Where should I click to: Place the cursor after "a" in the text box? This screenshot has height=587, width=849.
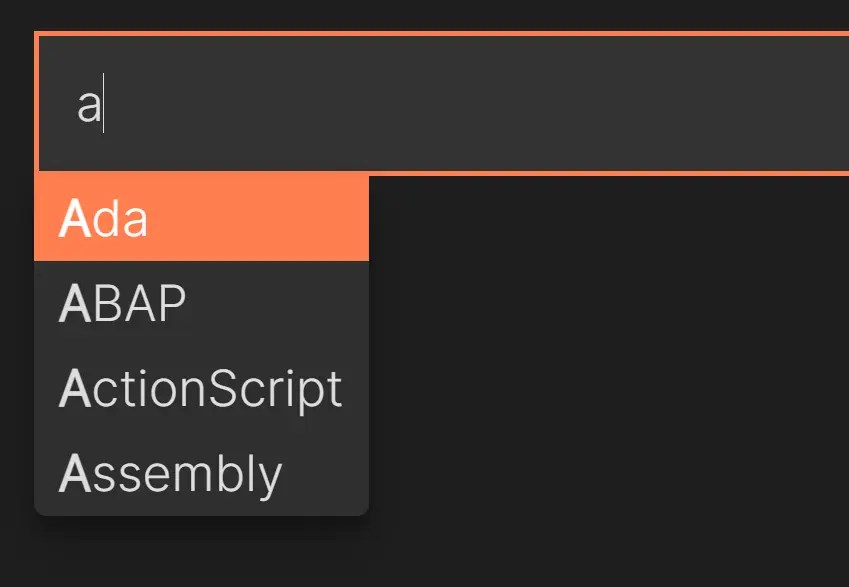pos(104,104)
